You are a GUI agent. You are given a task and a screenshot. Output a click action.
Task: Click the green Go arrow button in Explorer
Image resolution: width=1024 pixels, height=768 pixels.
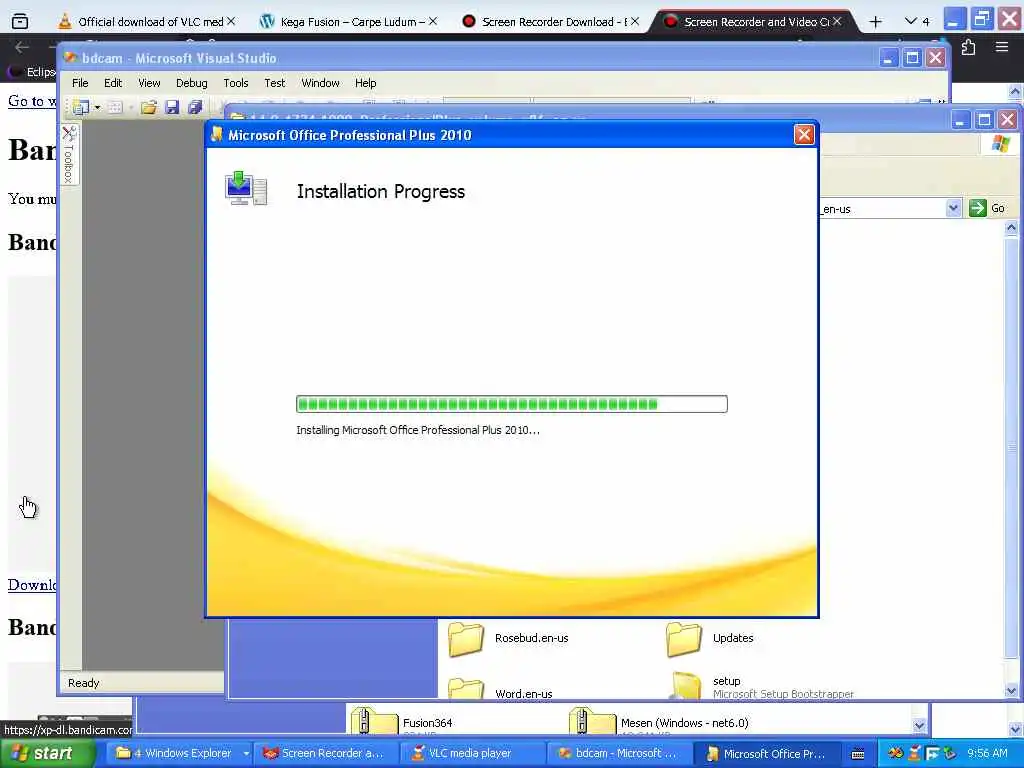click(x=978, y=208)
